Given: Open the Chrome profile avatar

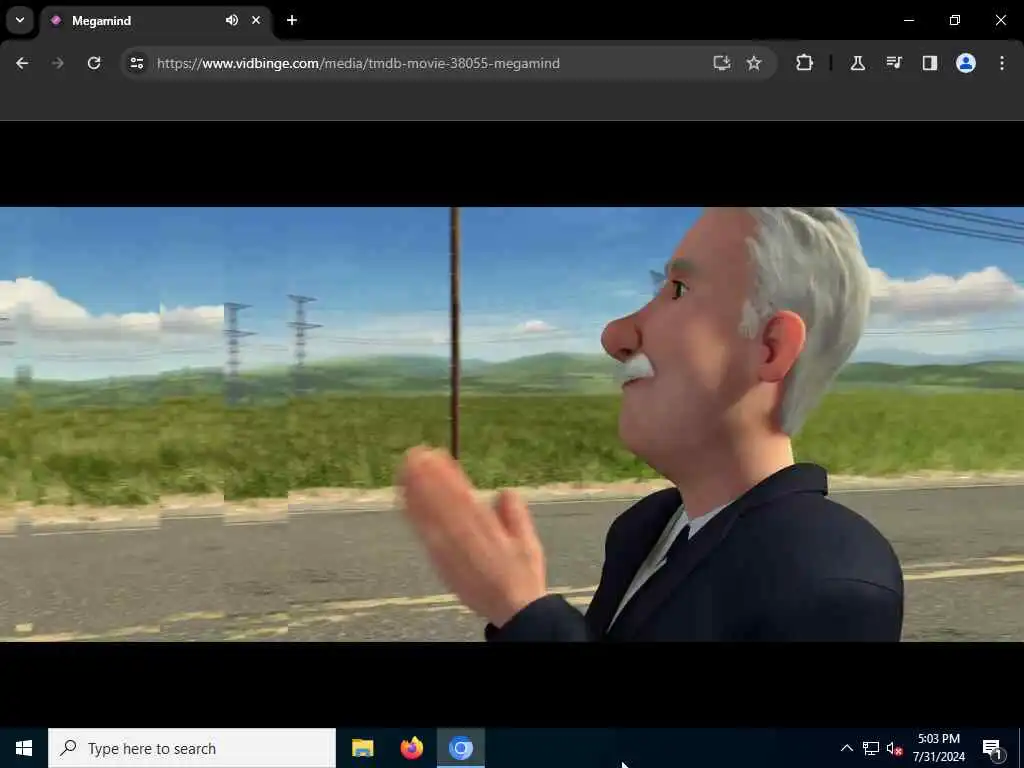Looking at the screenshot, I should (966, 63).
